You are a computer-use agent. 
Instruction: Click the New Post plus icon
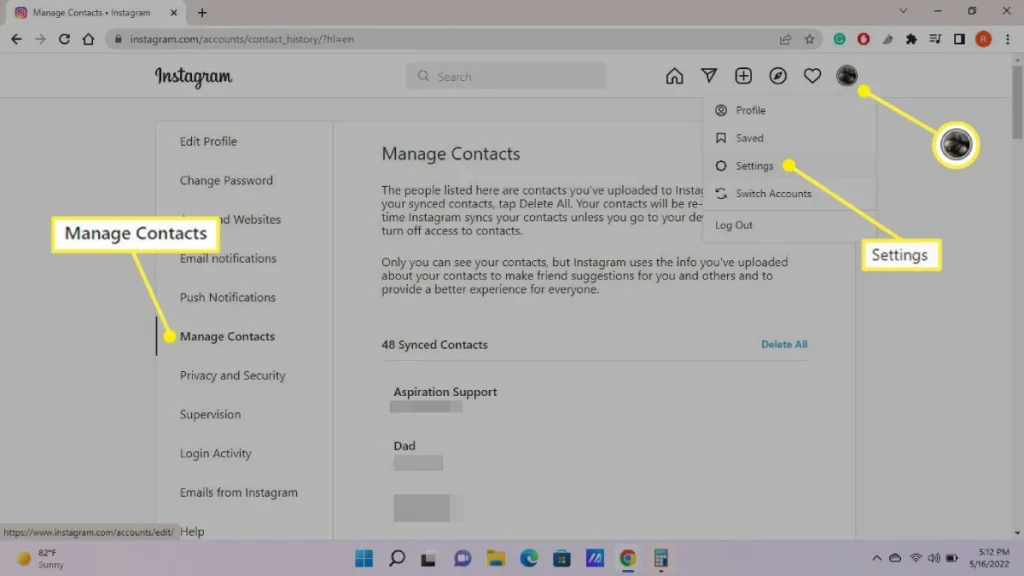click(743, 76)
